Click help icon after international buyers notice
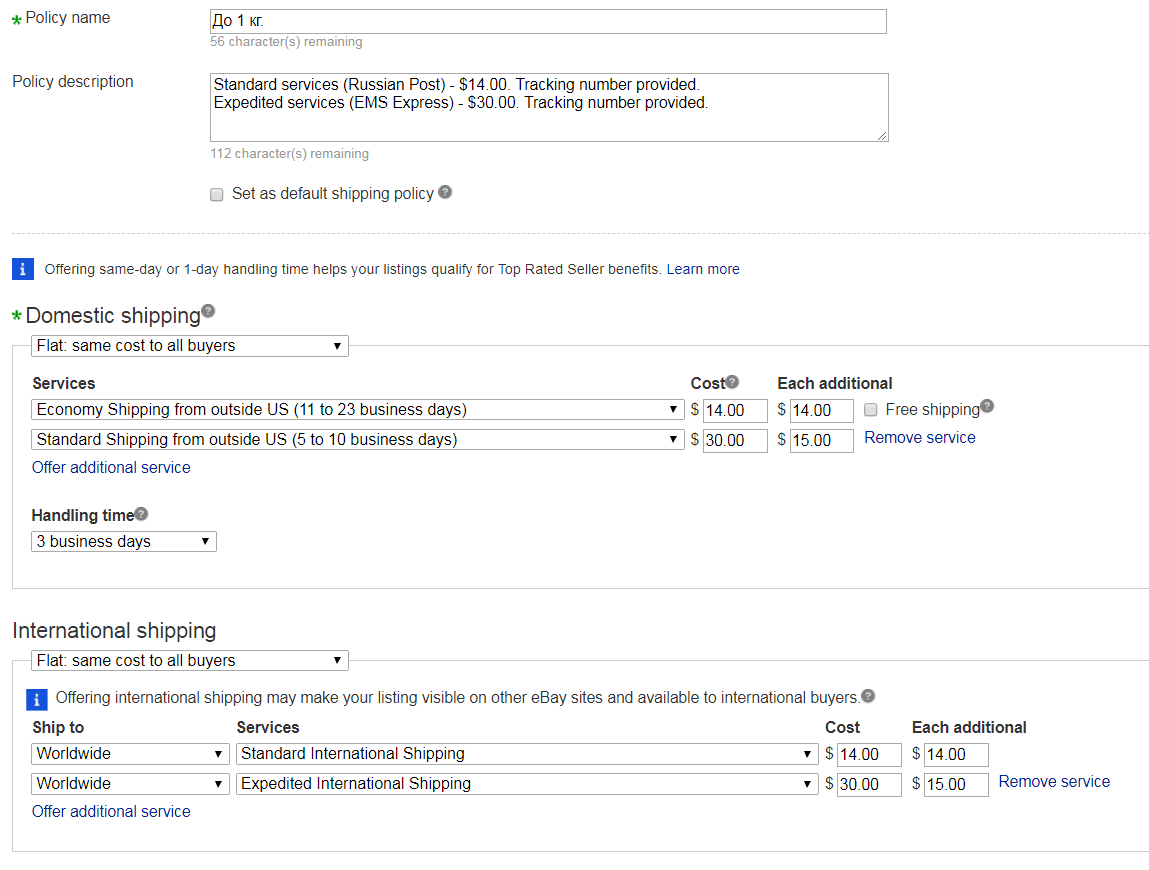 click(x=868, y=696)
